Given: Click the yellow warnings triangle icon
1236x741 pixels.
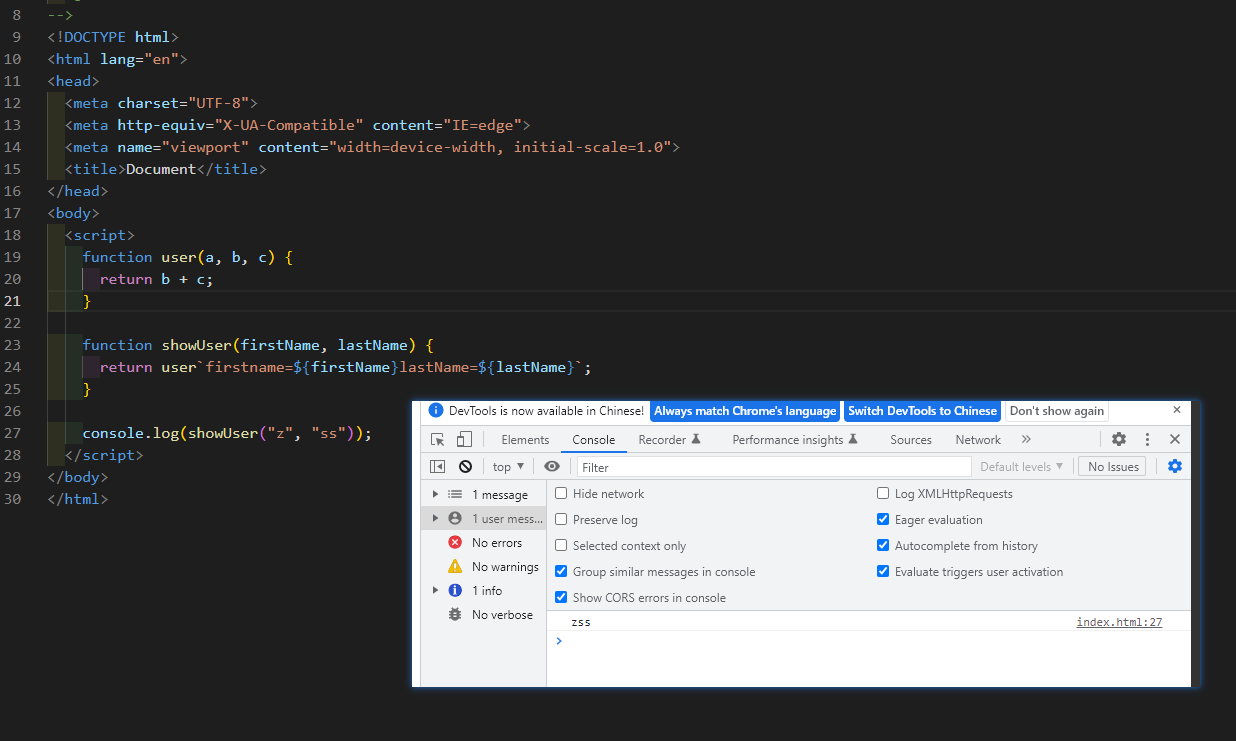Looking at the screenshot, I should 455,566.
